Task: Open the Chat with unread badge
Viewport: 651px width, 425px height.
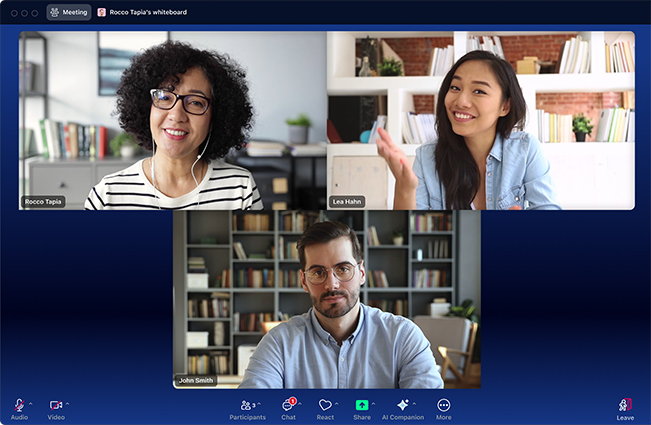Action: [288, 405]
